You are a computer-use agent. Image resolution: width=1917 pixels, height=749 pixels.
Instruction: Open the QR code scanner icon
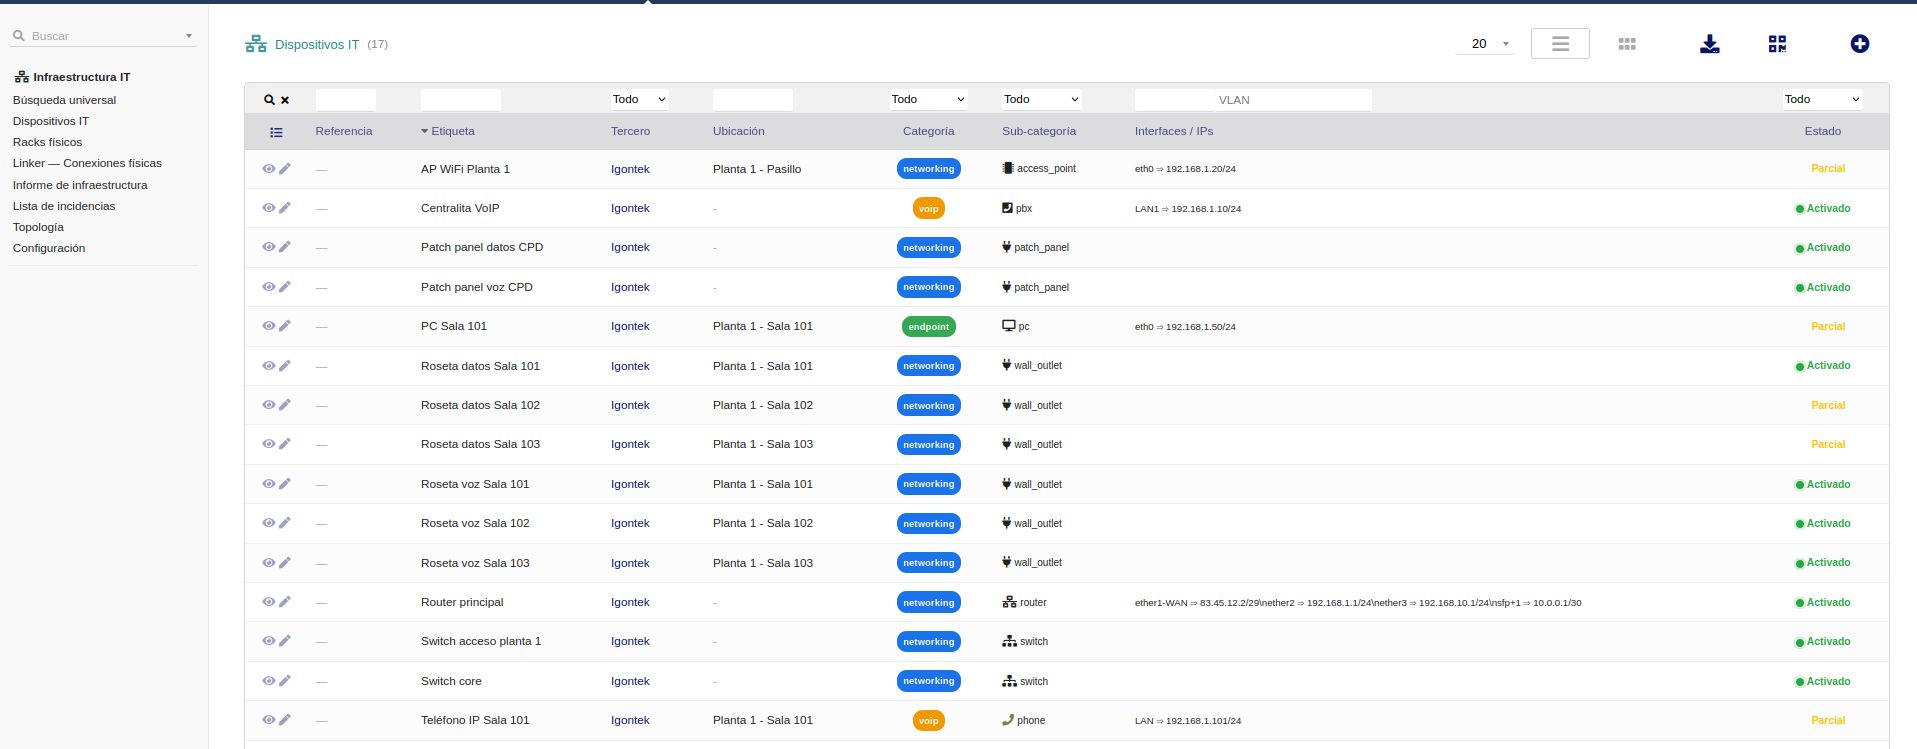[x=1777, y=44]
